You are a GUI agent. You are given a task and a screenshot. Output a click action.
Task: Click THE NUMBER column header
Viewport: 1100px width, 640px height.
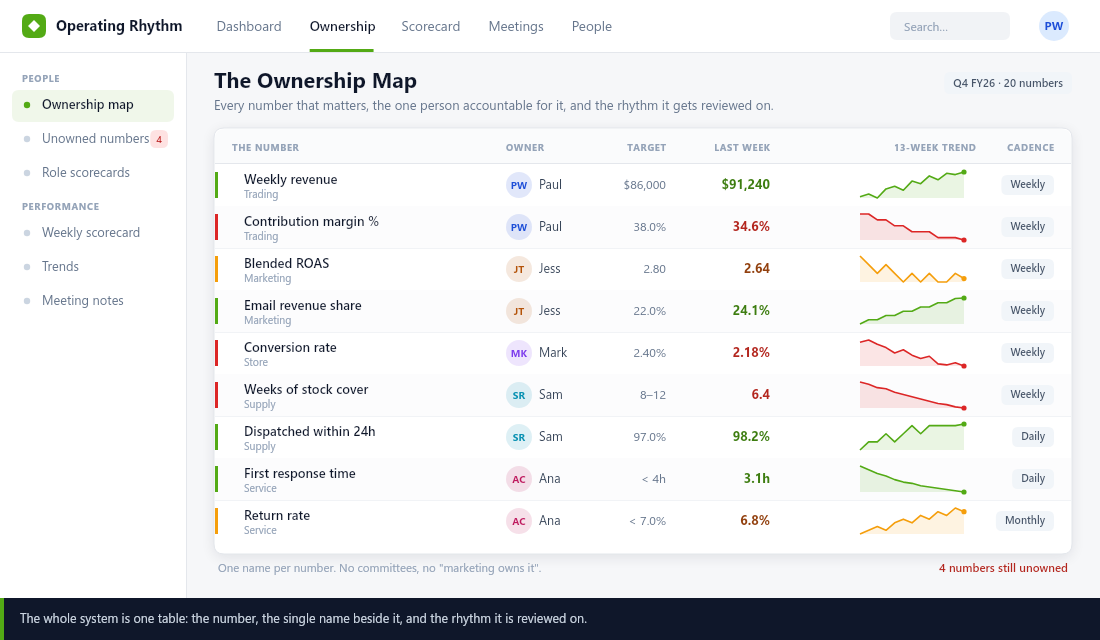click(265, 148)
